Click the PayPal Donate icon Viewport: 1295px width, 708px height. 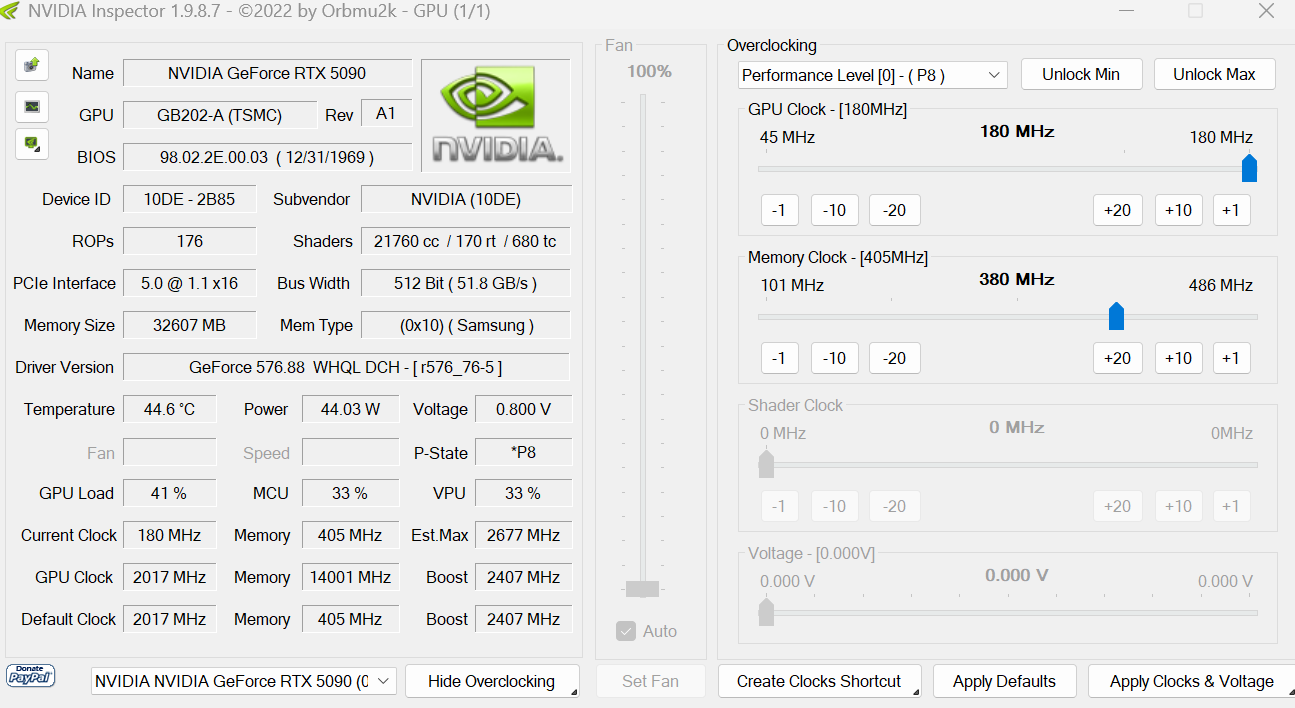(x=31, y=676)
